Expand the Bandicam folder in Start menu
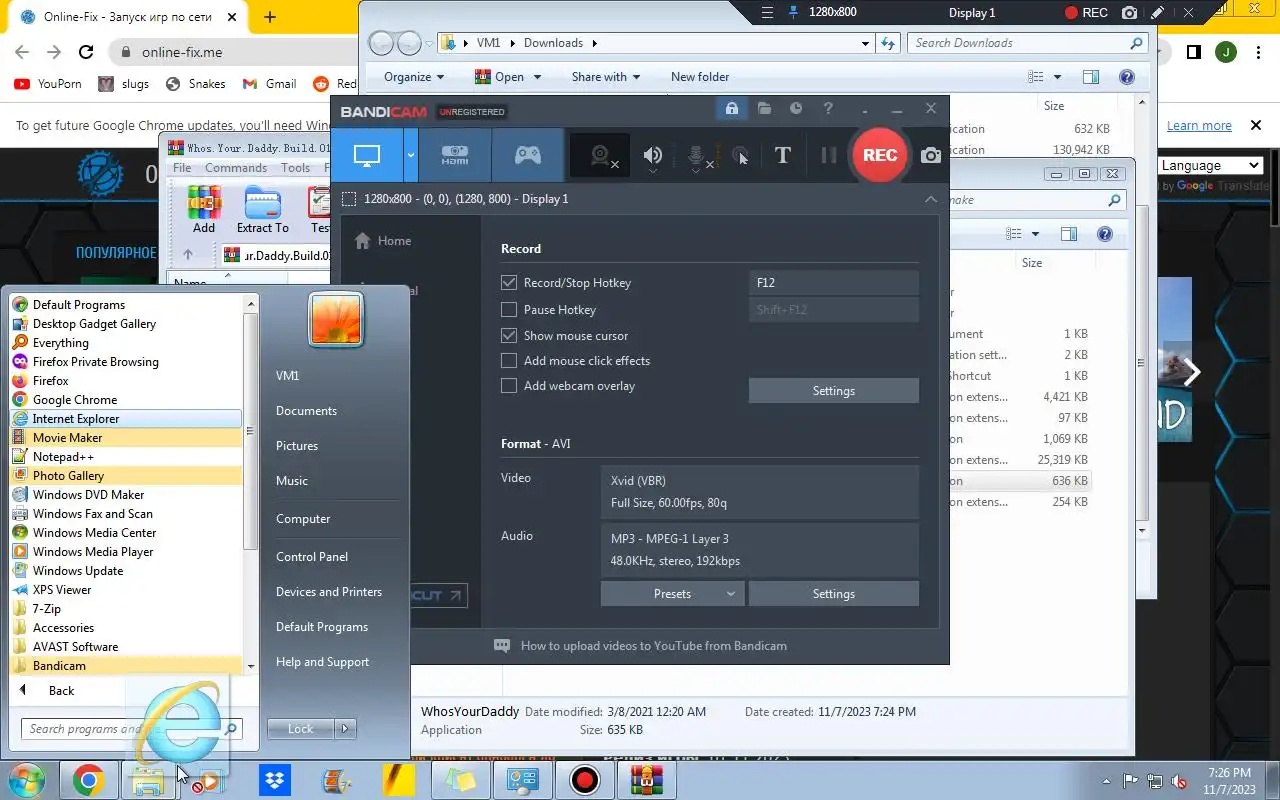 126,666
